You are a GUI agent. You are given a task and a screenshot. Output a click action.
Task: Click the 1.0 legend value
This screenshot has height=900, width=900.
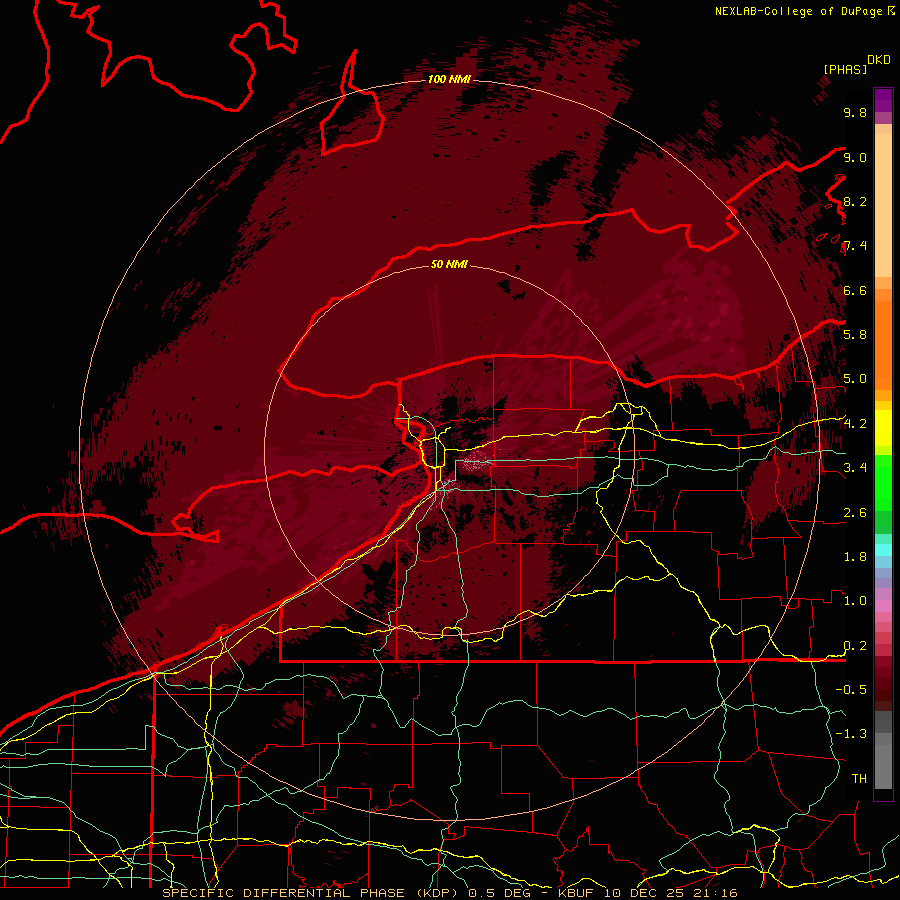pos(855,601)
